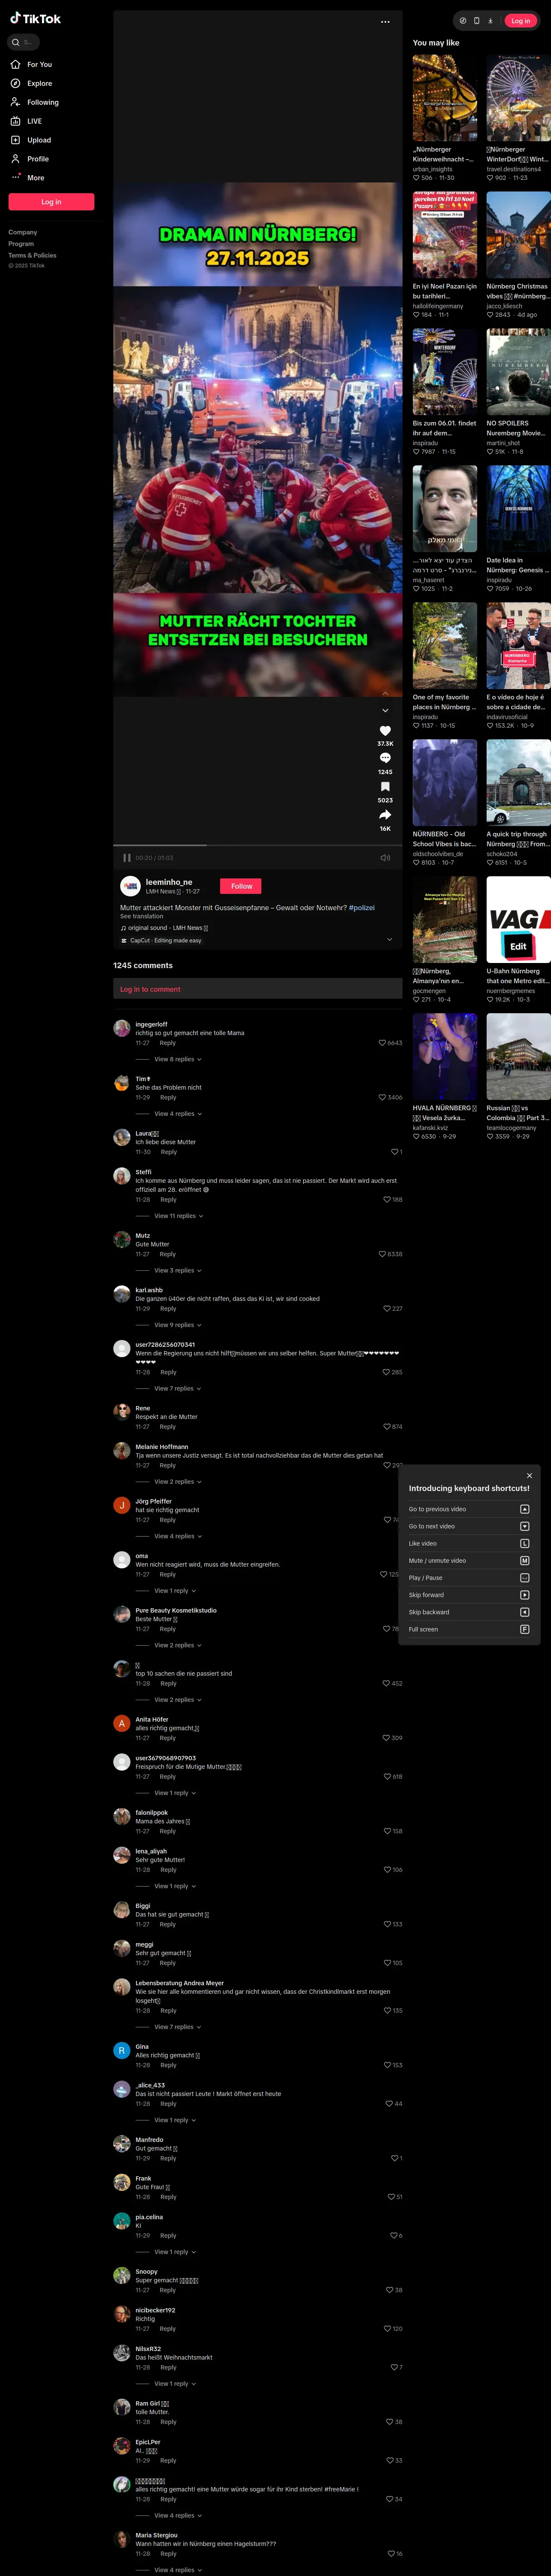Mute the video with the speaker icon
This screenshot has width=551, height=2576.
click(x=385, y=858)
